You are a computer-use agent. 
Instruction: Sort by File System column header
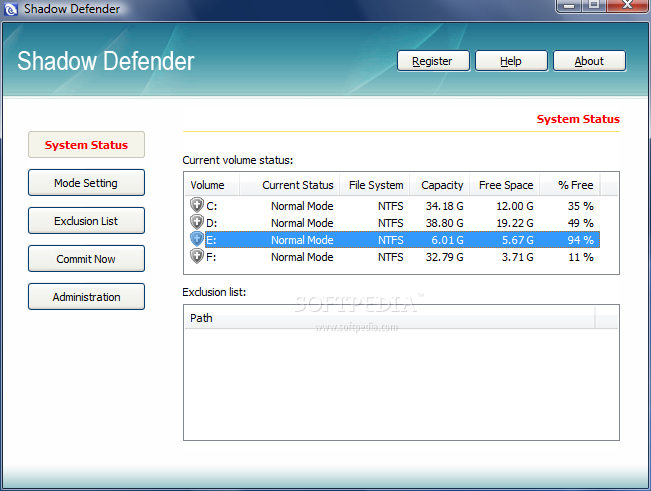(374, 185)
